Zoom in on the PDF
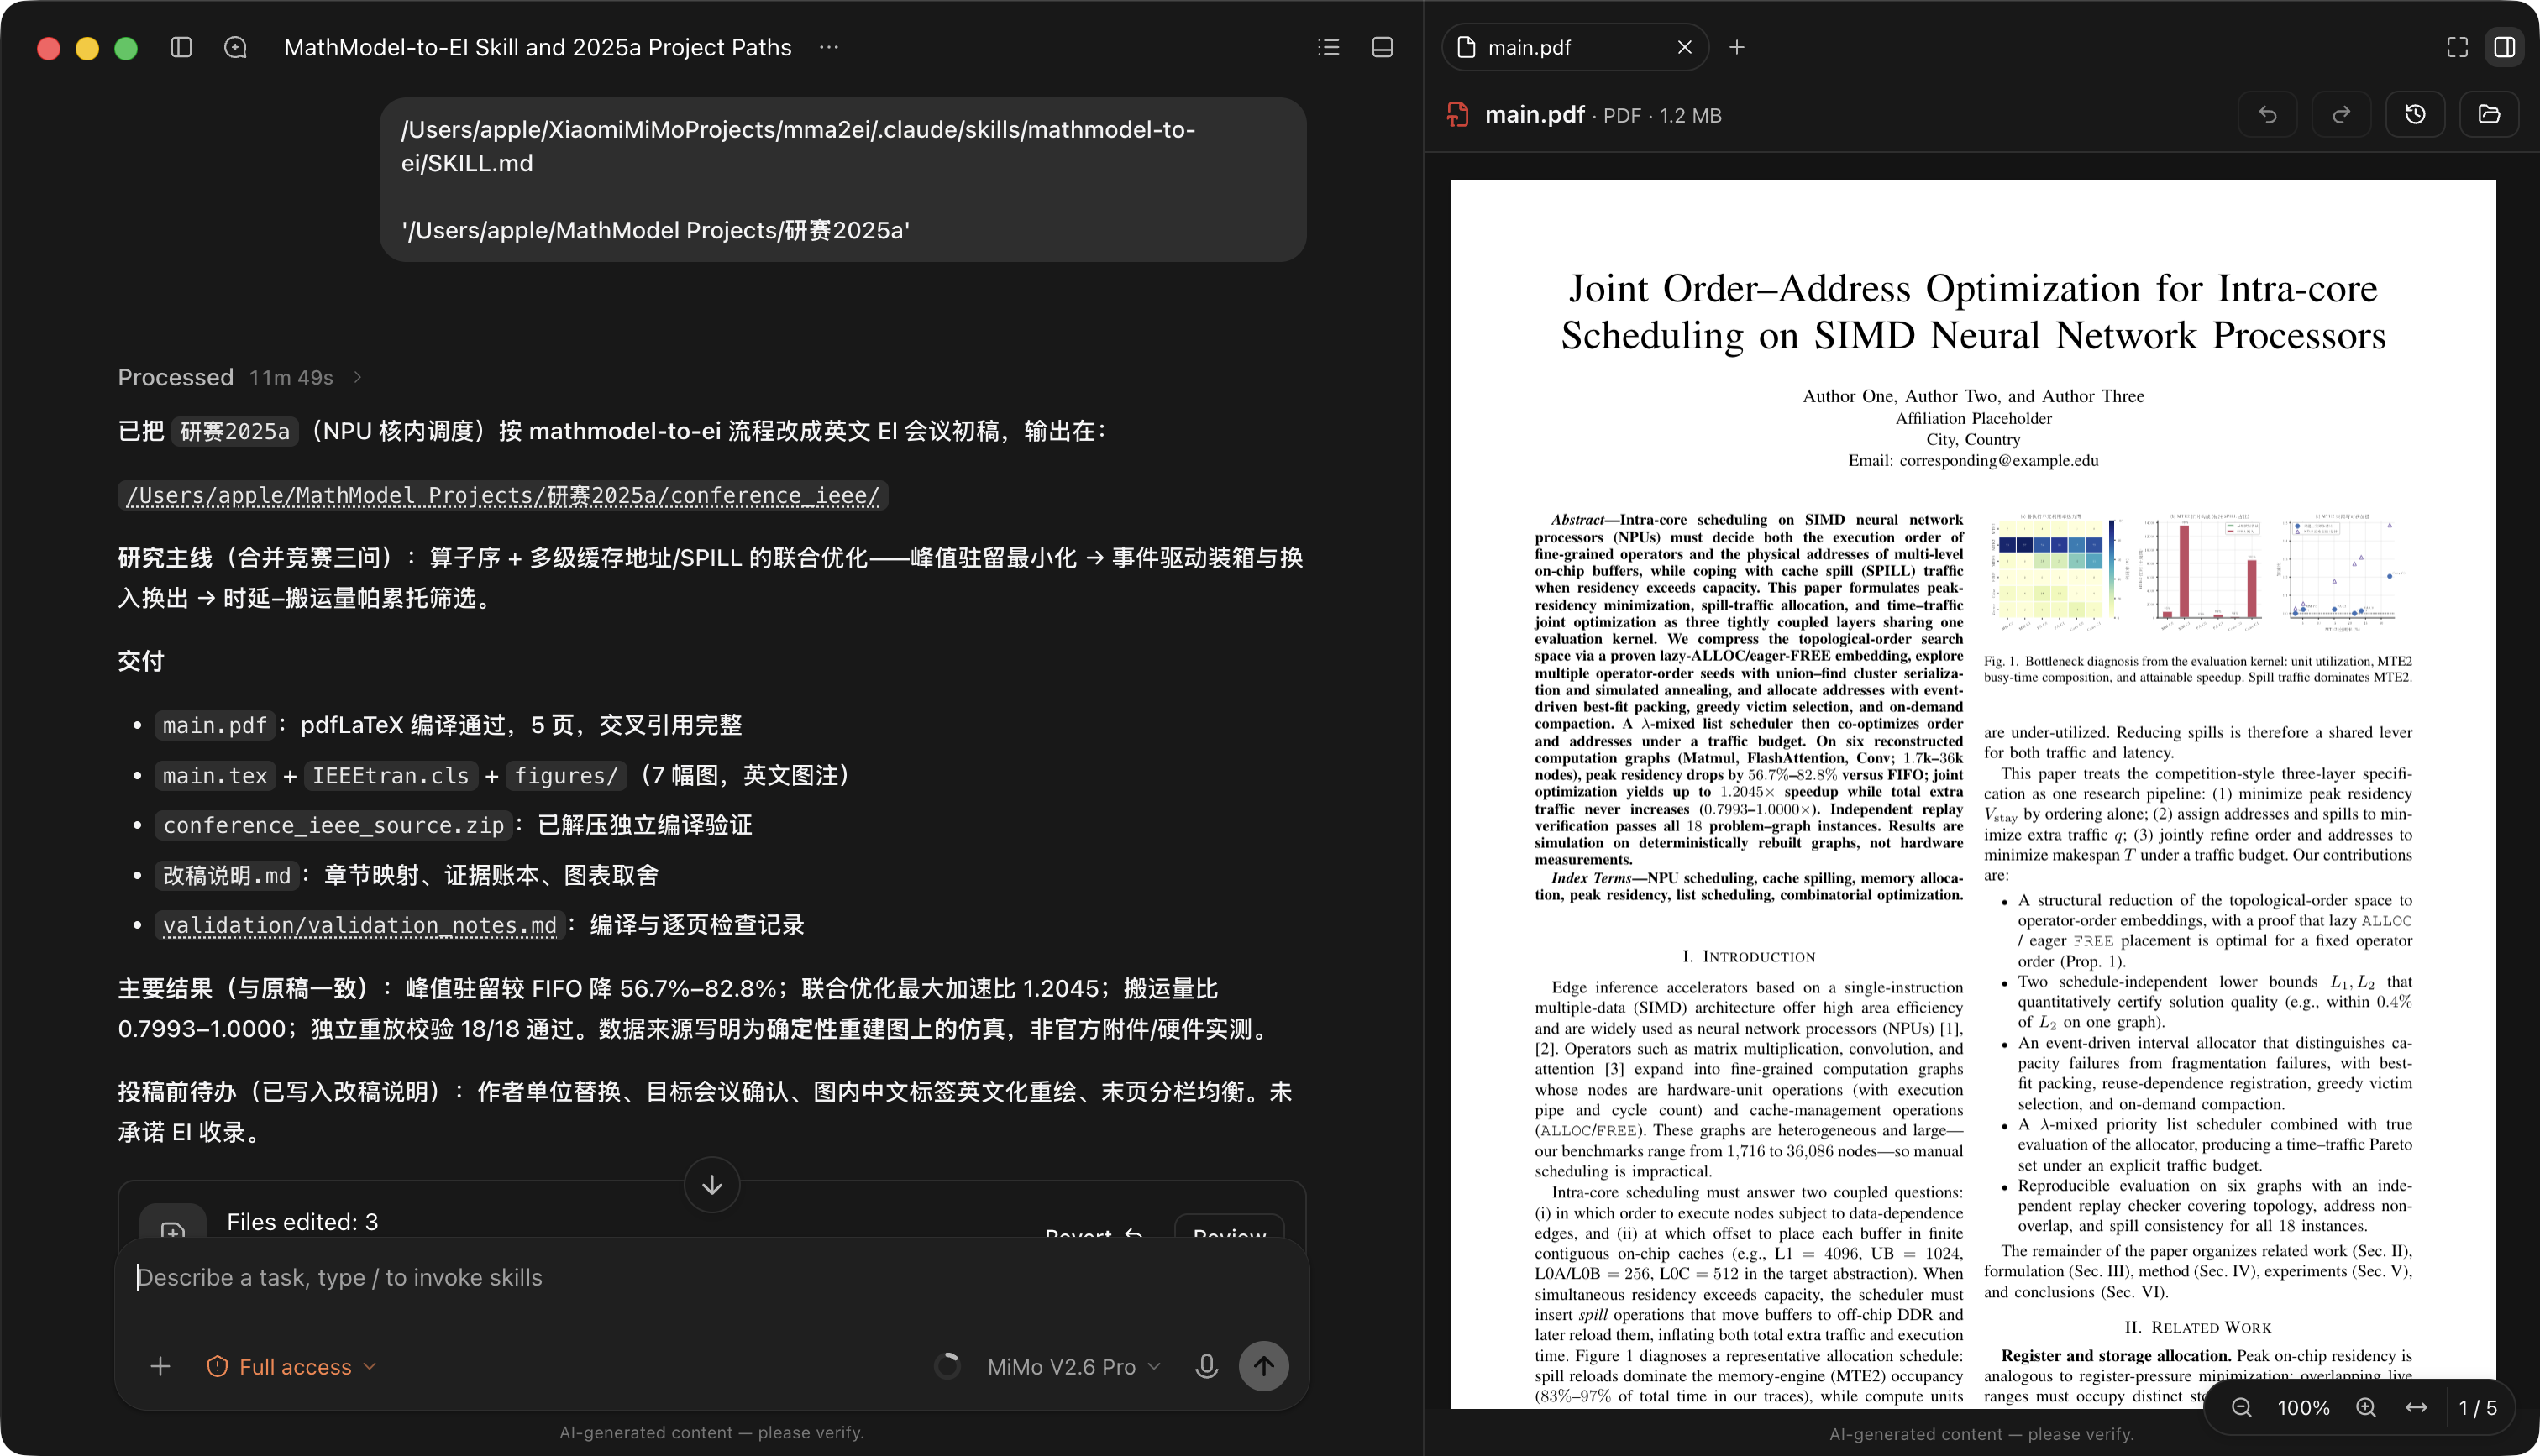The image size is (2540, 1456). (x=2366, y=1407)
